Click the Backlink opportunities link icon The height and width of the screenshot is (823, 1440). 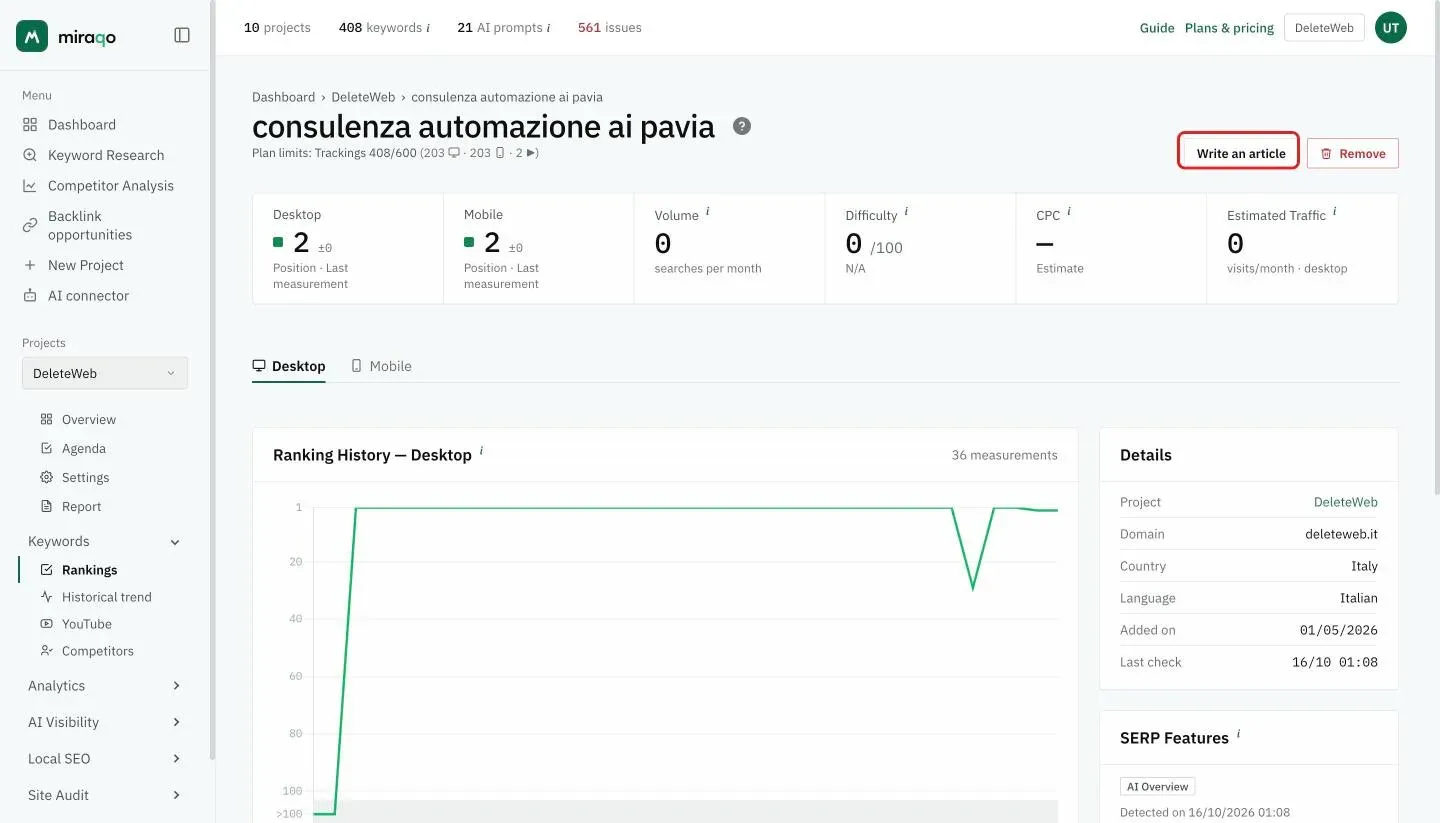30,225
